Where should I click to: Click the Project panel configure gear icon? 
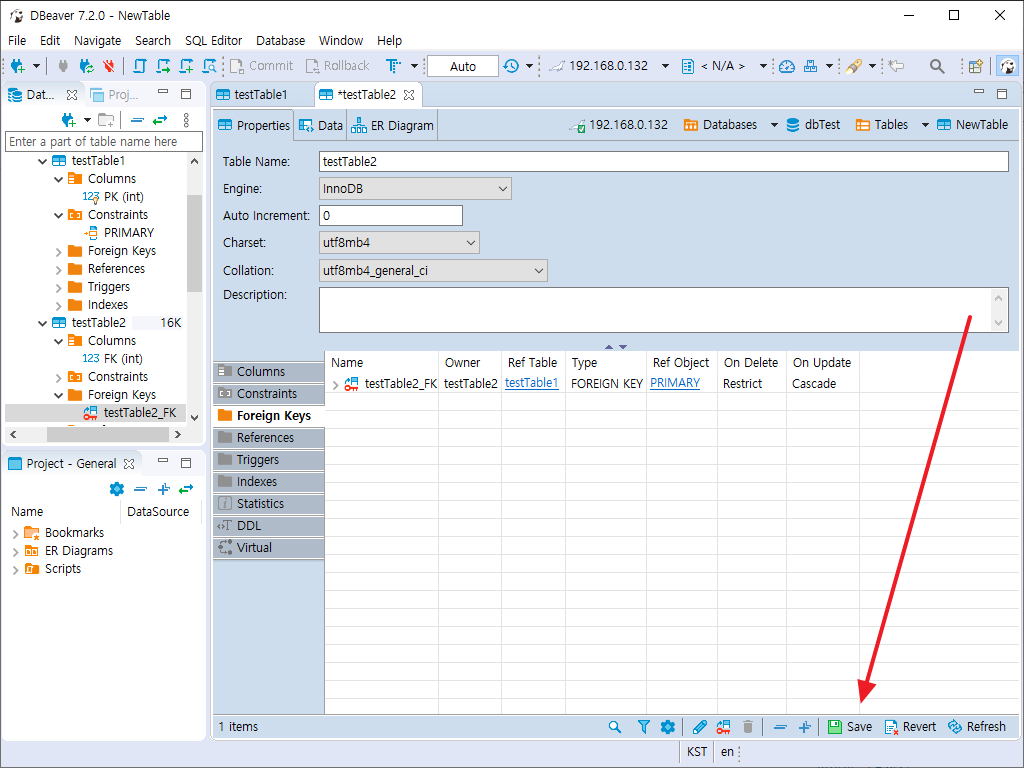(117, 488)
